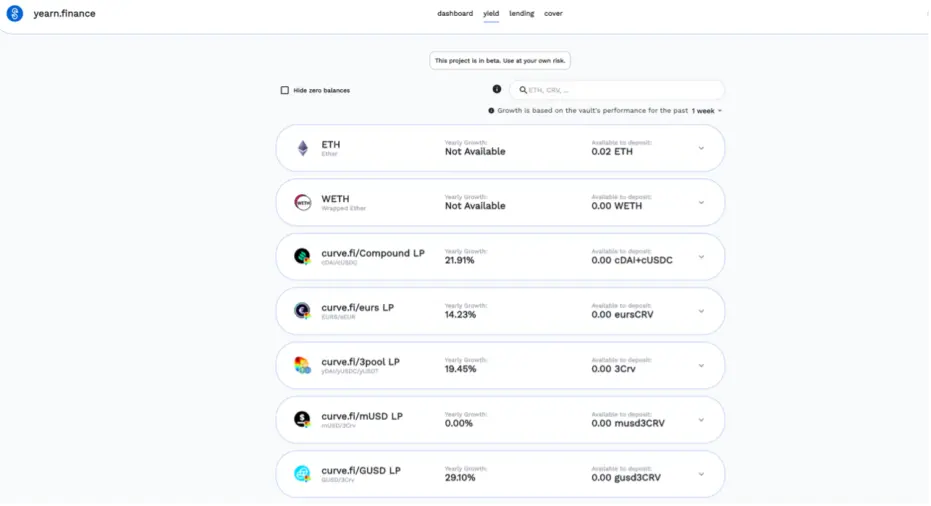
Task: Focus the ETH, CRV search input
Action: coord(618,90)
